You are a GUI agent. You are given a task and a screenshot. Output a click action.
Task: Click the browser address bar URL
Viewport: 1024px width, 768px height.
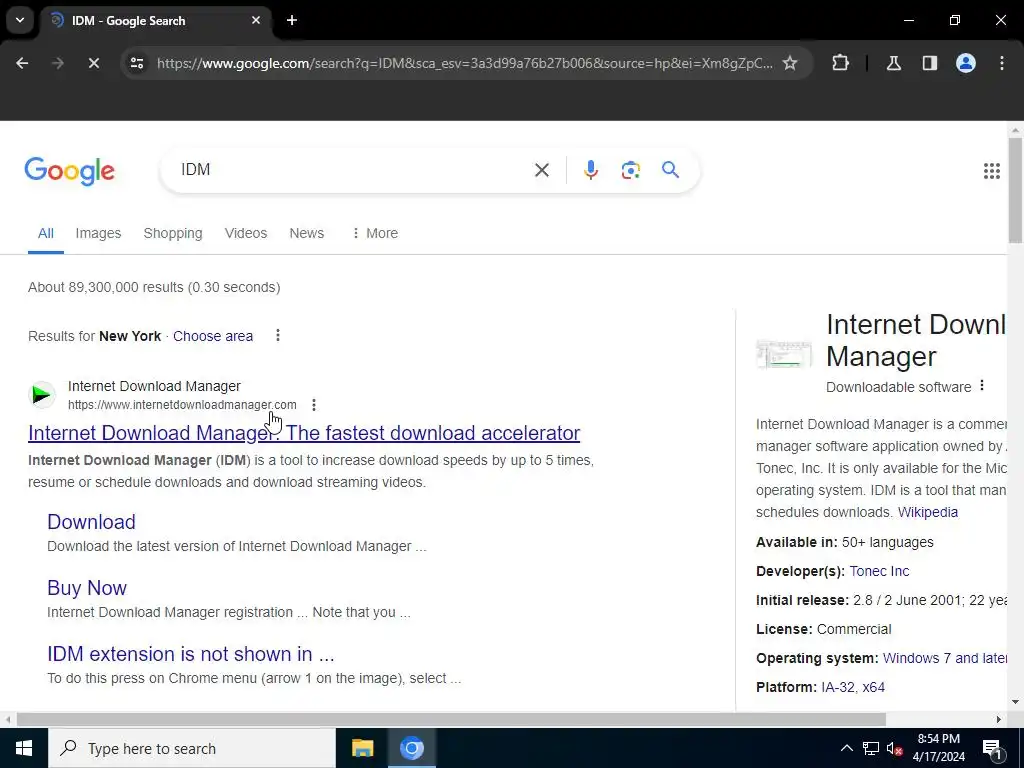pyautogui.click(x=465, y=63)
